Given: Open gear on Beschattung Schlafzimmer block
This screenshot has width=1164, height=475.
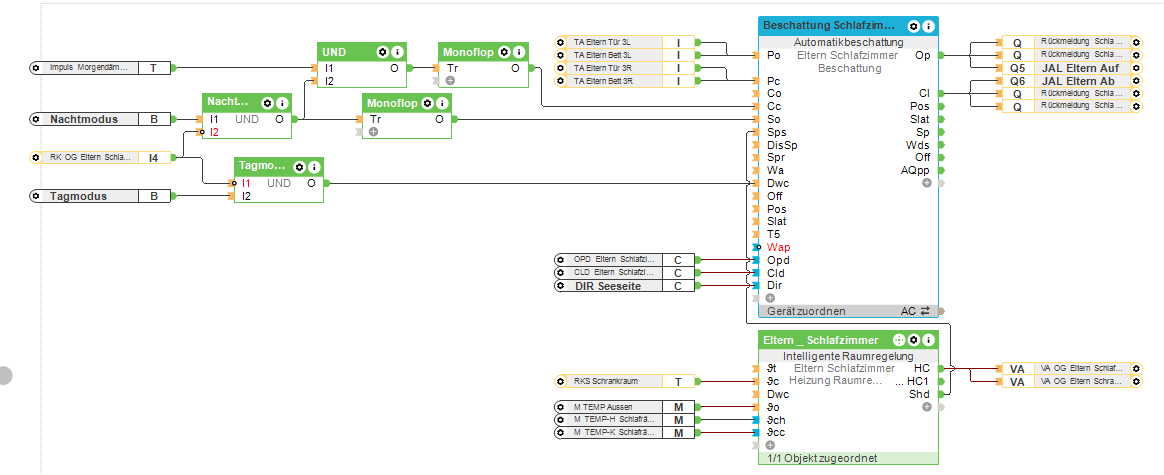Looking at the screenshot, I should click(x=913, y=26).
